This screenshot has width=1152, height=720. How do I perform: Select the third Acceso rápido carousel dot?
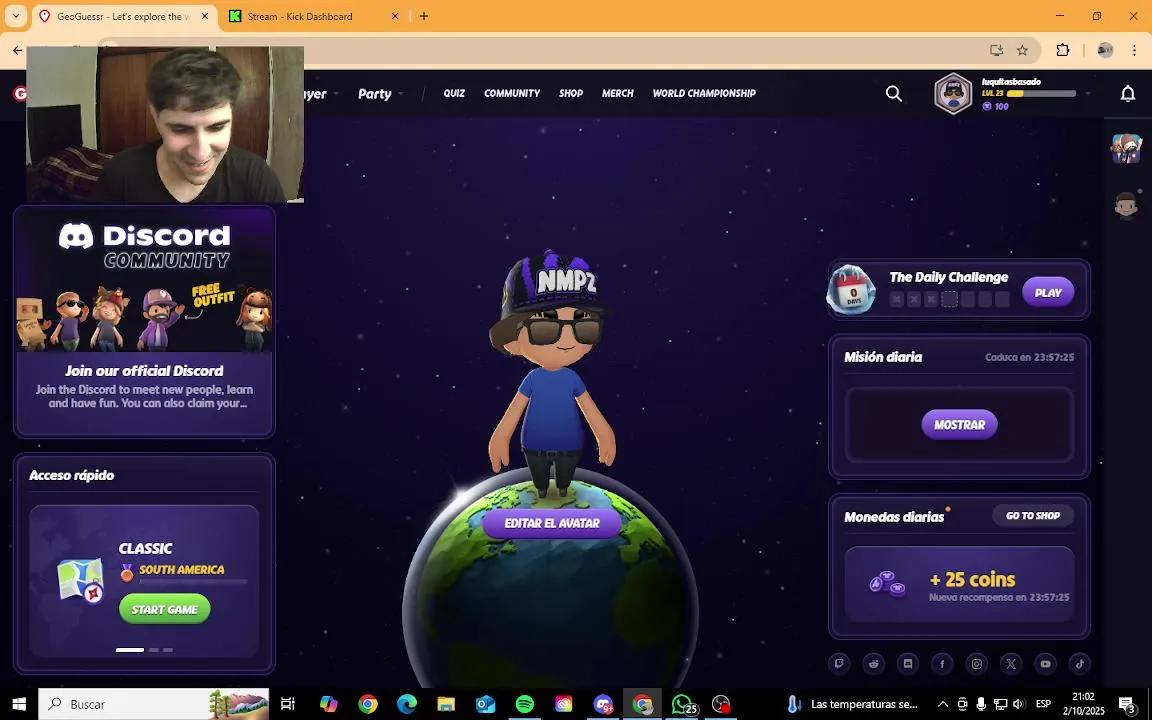pyautogui.click(x=168, y=650)
